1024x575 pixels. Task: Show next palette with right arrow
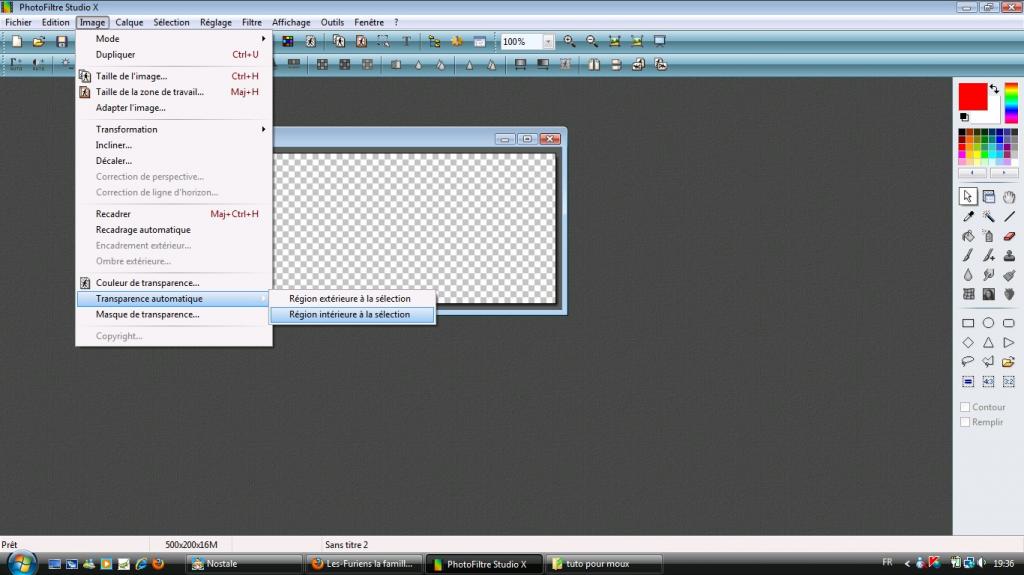click(x=1003, y=173)
